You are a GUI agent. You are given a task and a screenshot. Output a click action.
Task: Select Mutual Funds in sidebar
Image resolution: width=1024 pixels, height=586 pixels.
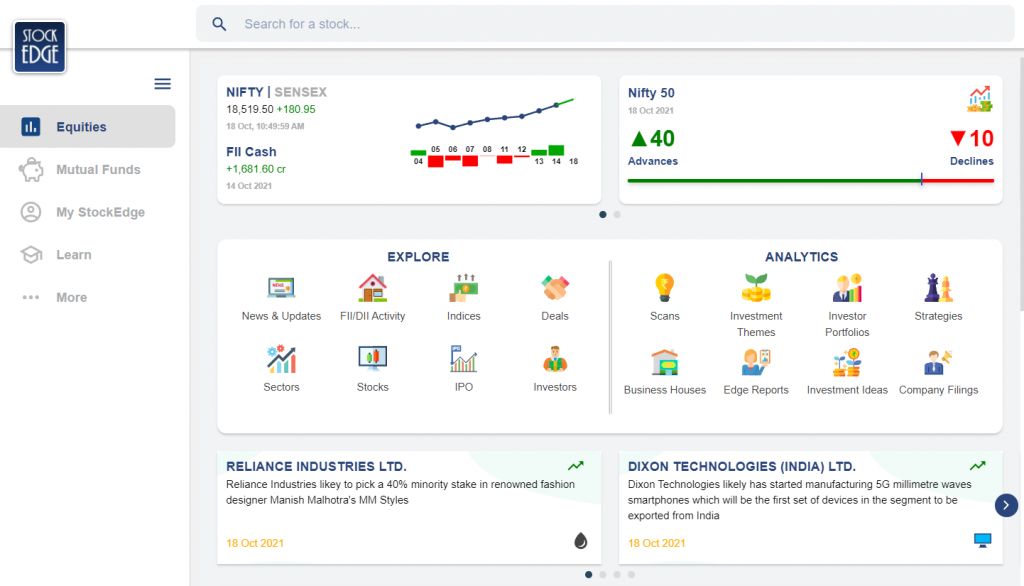tap(88, 170)
